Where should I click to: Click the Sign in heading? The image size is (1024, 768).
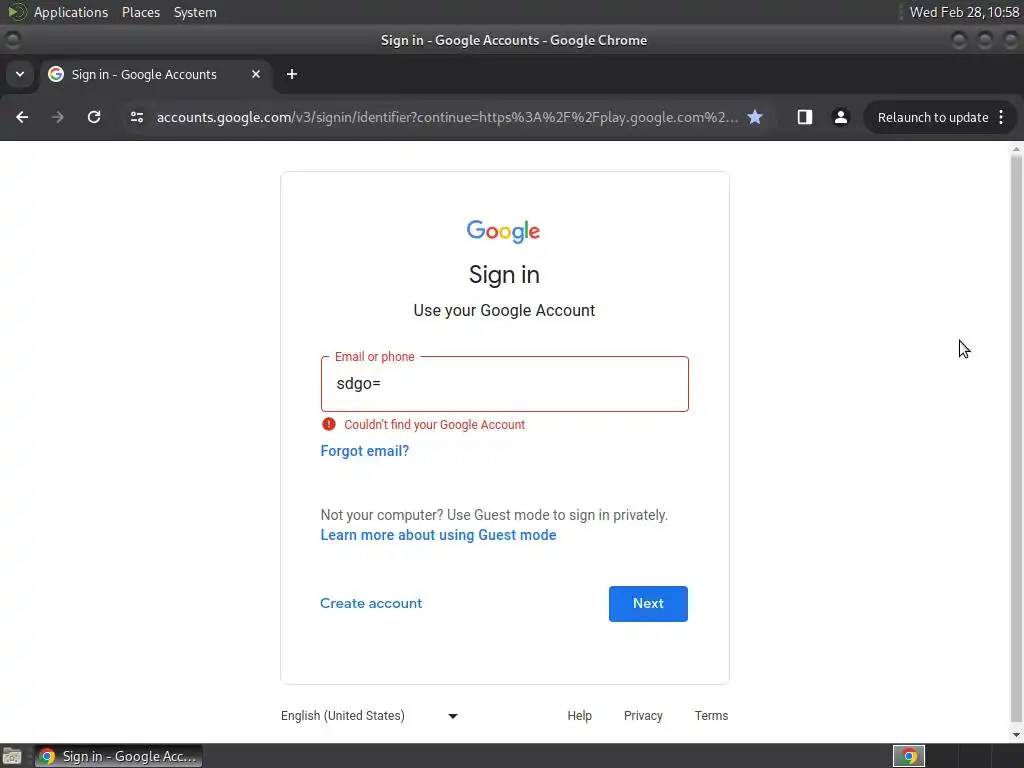(x=504, y=275)
